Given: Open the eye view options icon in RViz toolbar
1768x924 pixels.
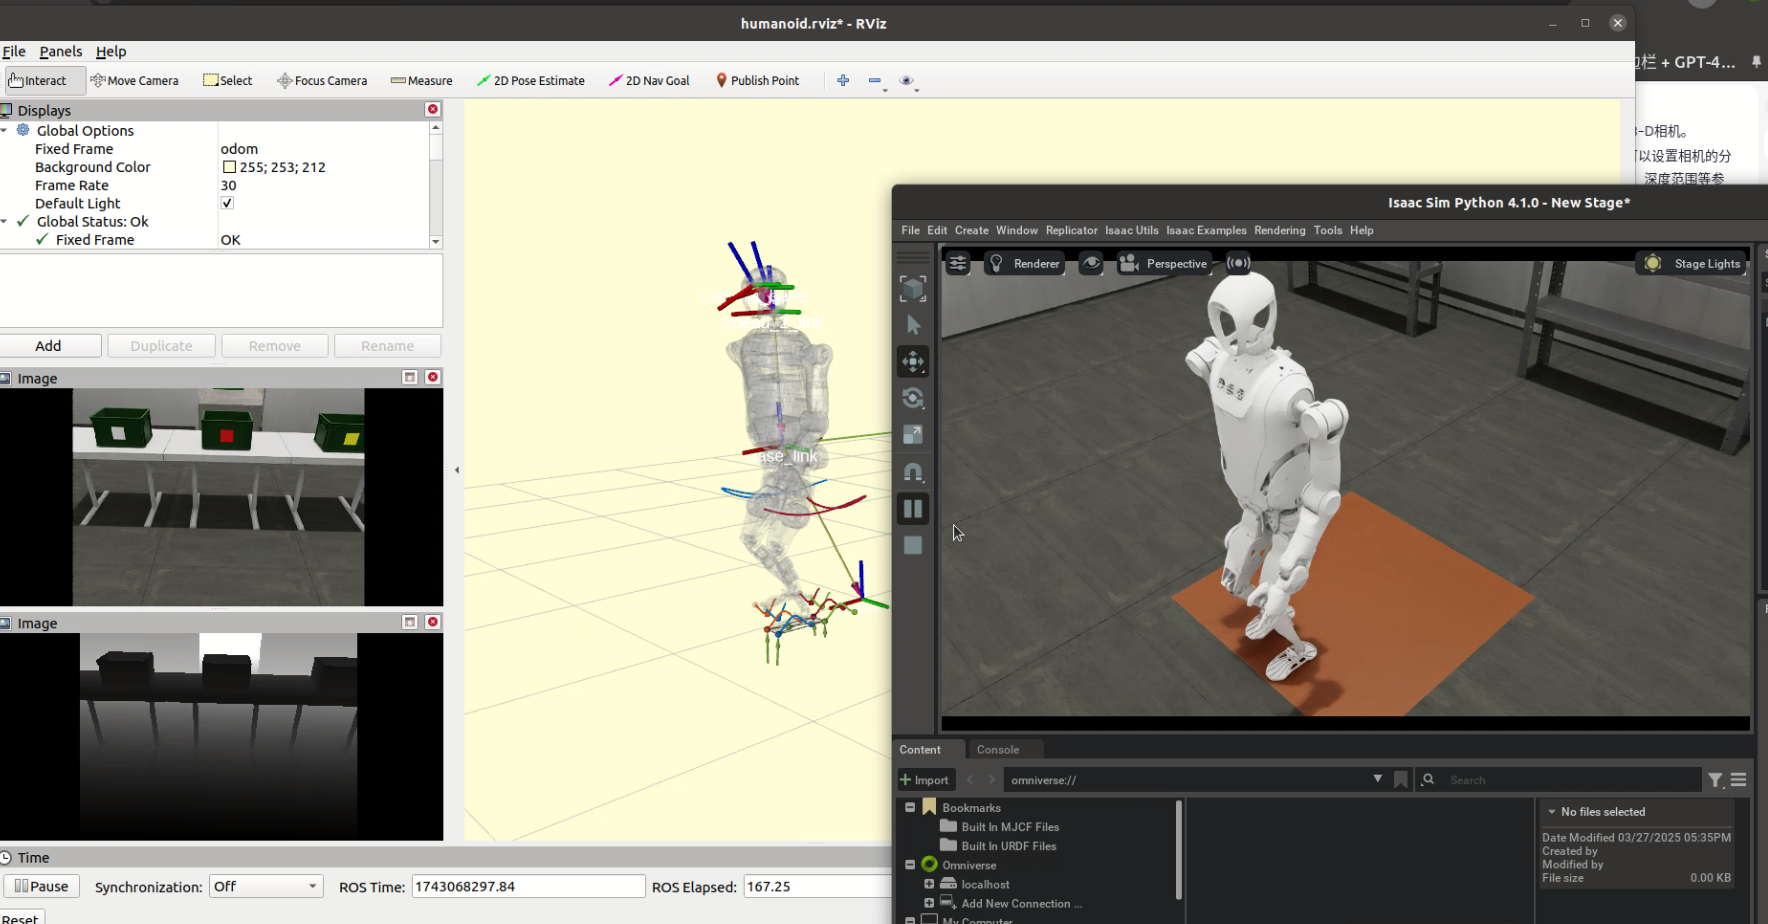Looking at the screenshot, I should tap(907, 81).
